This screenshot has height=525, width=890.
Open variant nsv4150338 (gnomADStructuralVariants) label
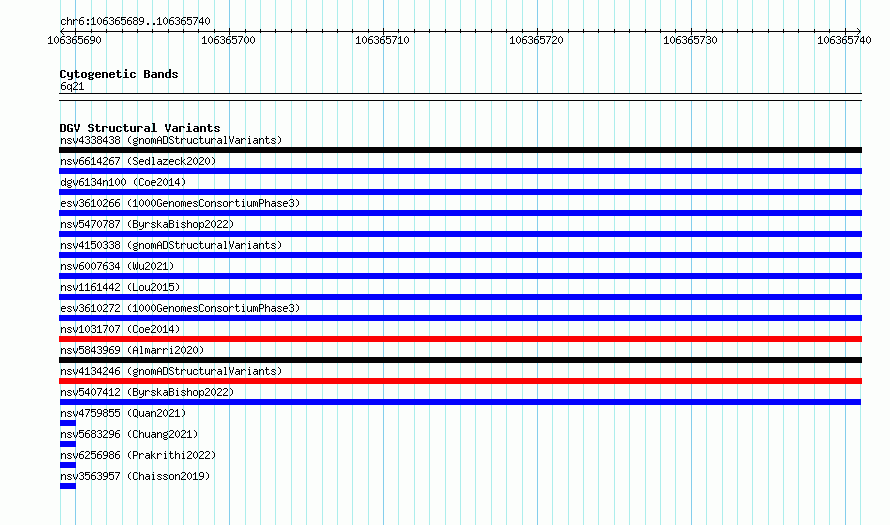[171, 245]
